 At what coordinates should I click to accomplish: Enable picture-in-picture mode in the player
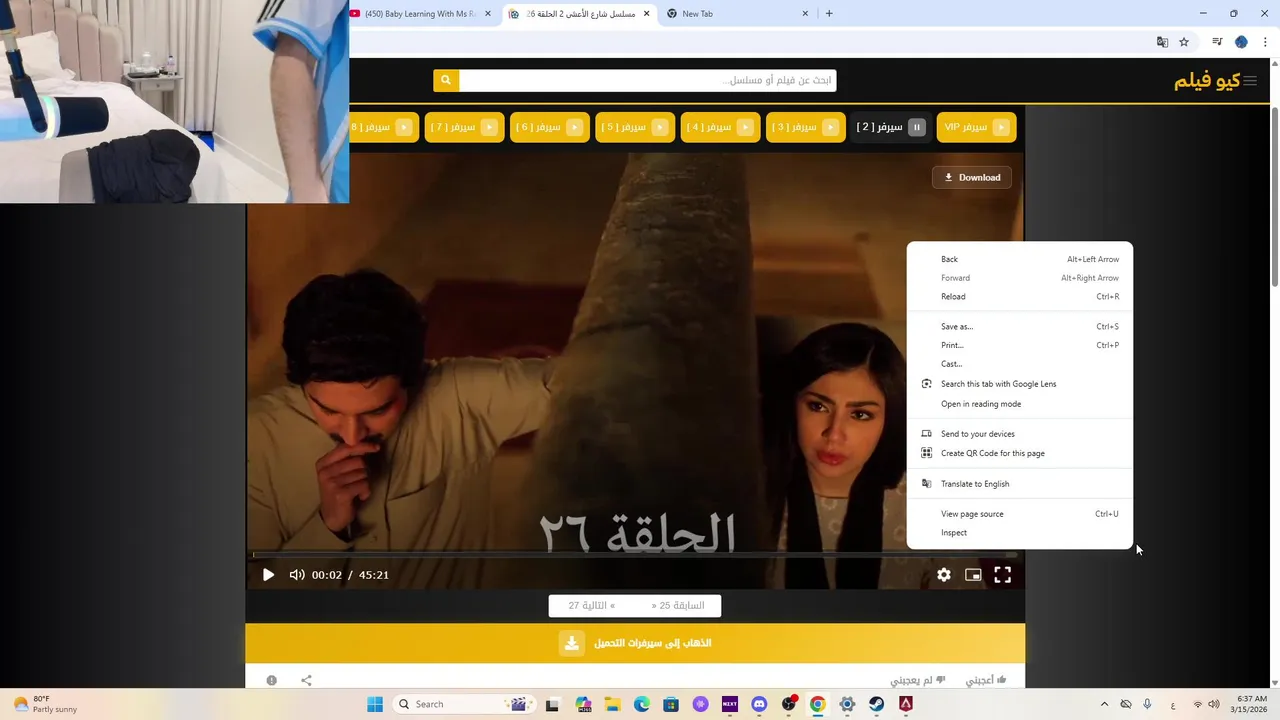tap(973, 575)
